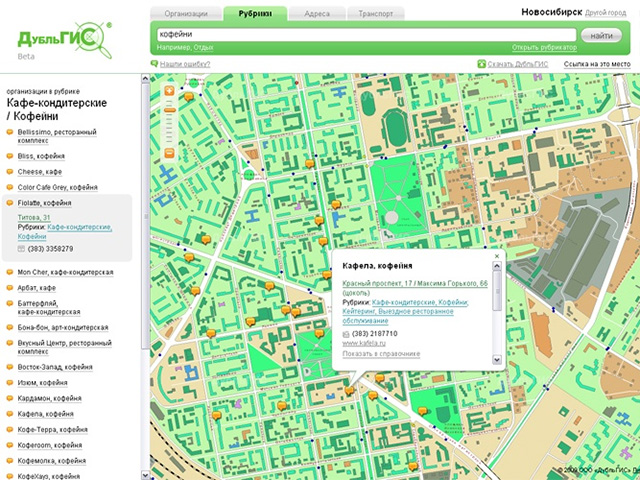Click phone icon next to (383) 3358279
The image size is (640, 480).
(21, 249)
